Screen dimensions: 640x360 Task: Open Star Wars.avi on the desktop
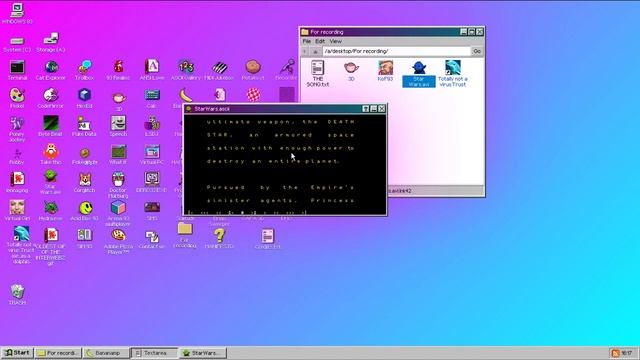coord(51,182)
